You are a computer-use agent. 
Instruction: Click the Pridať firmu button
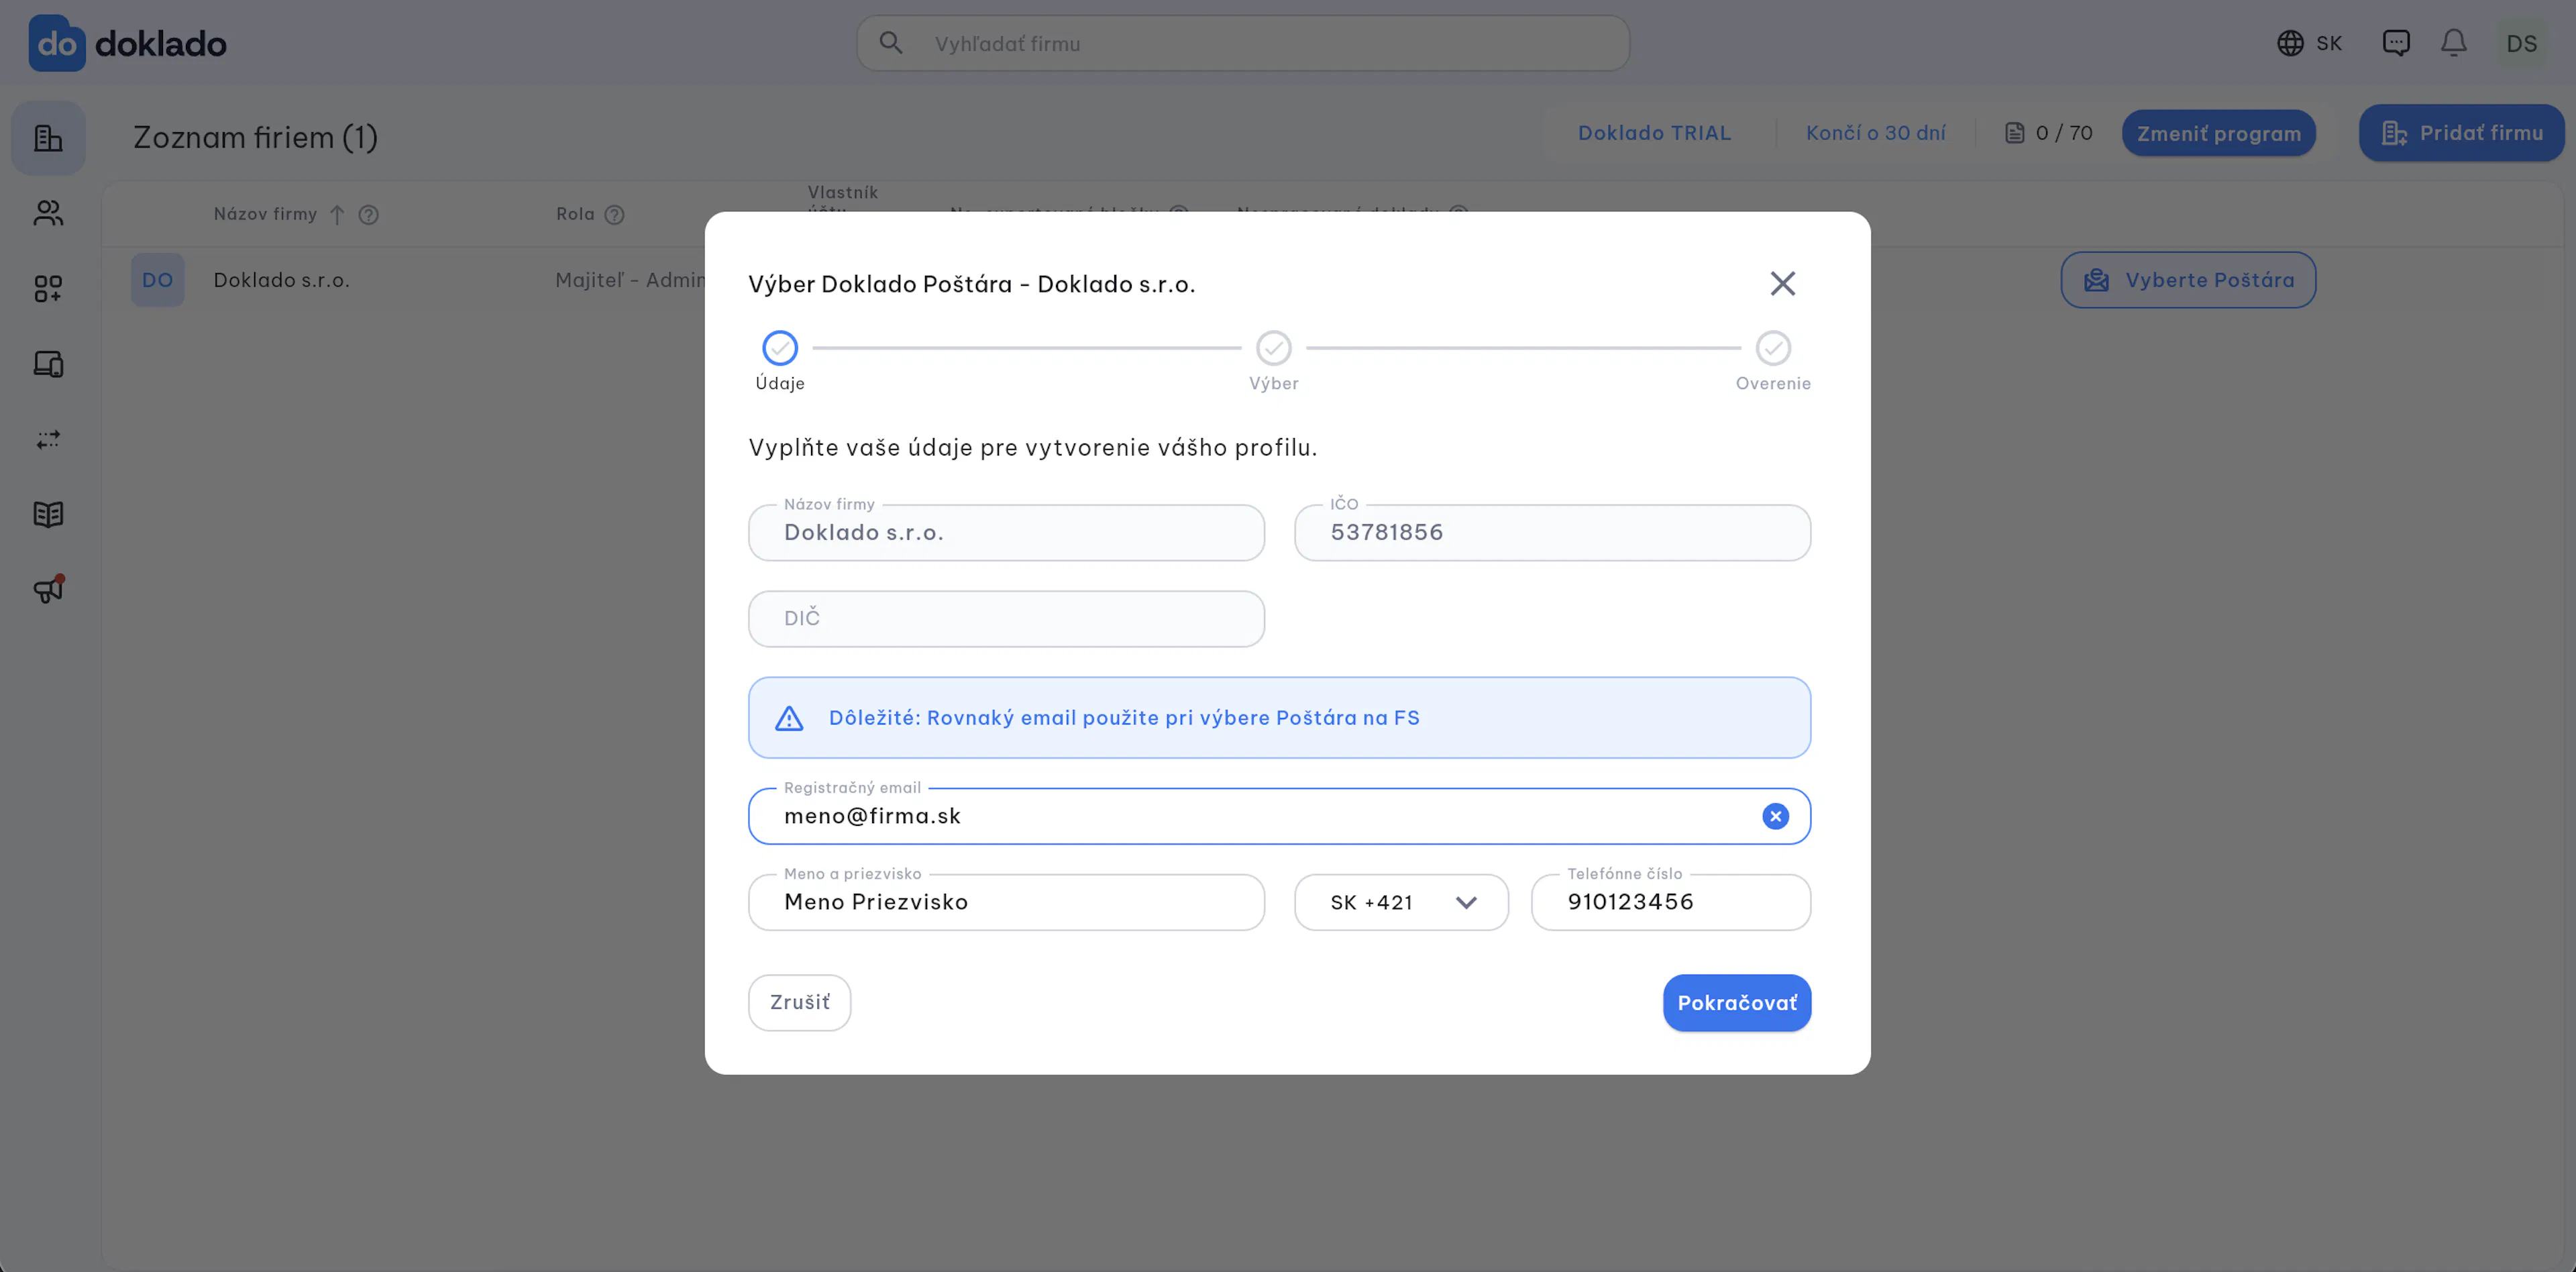pyautogui.click(x=2462, y=133)
